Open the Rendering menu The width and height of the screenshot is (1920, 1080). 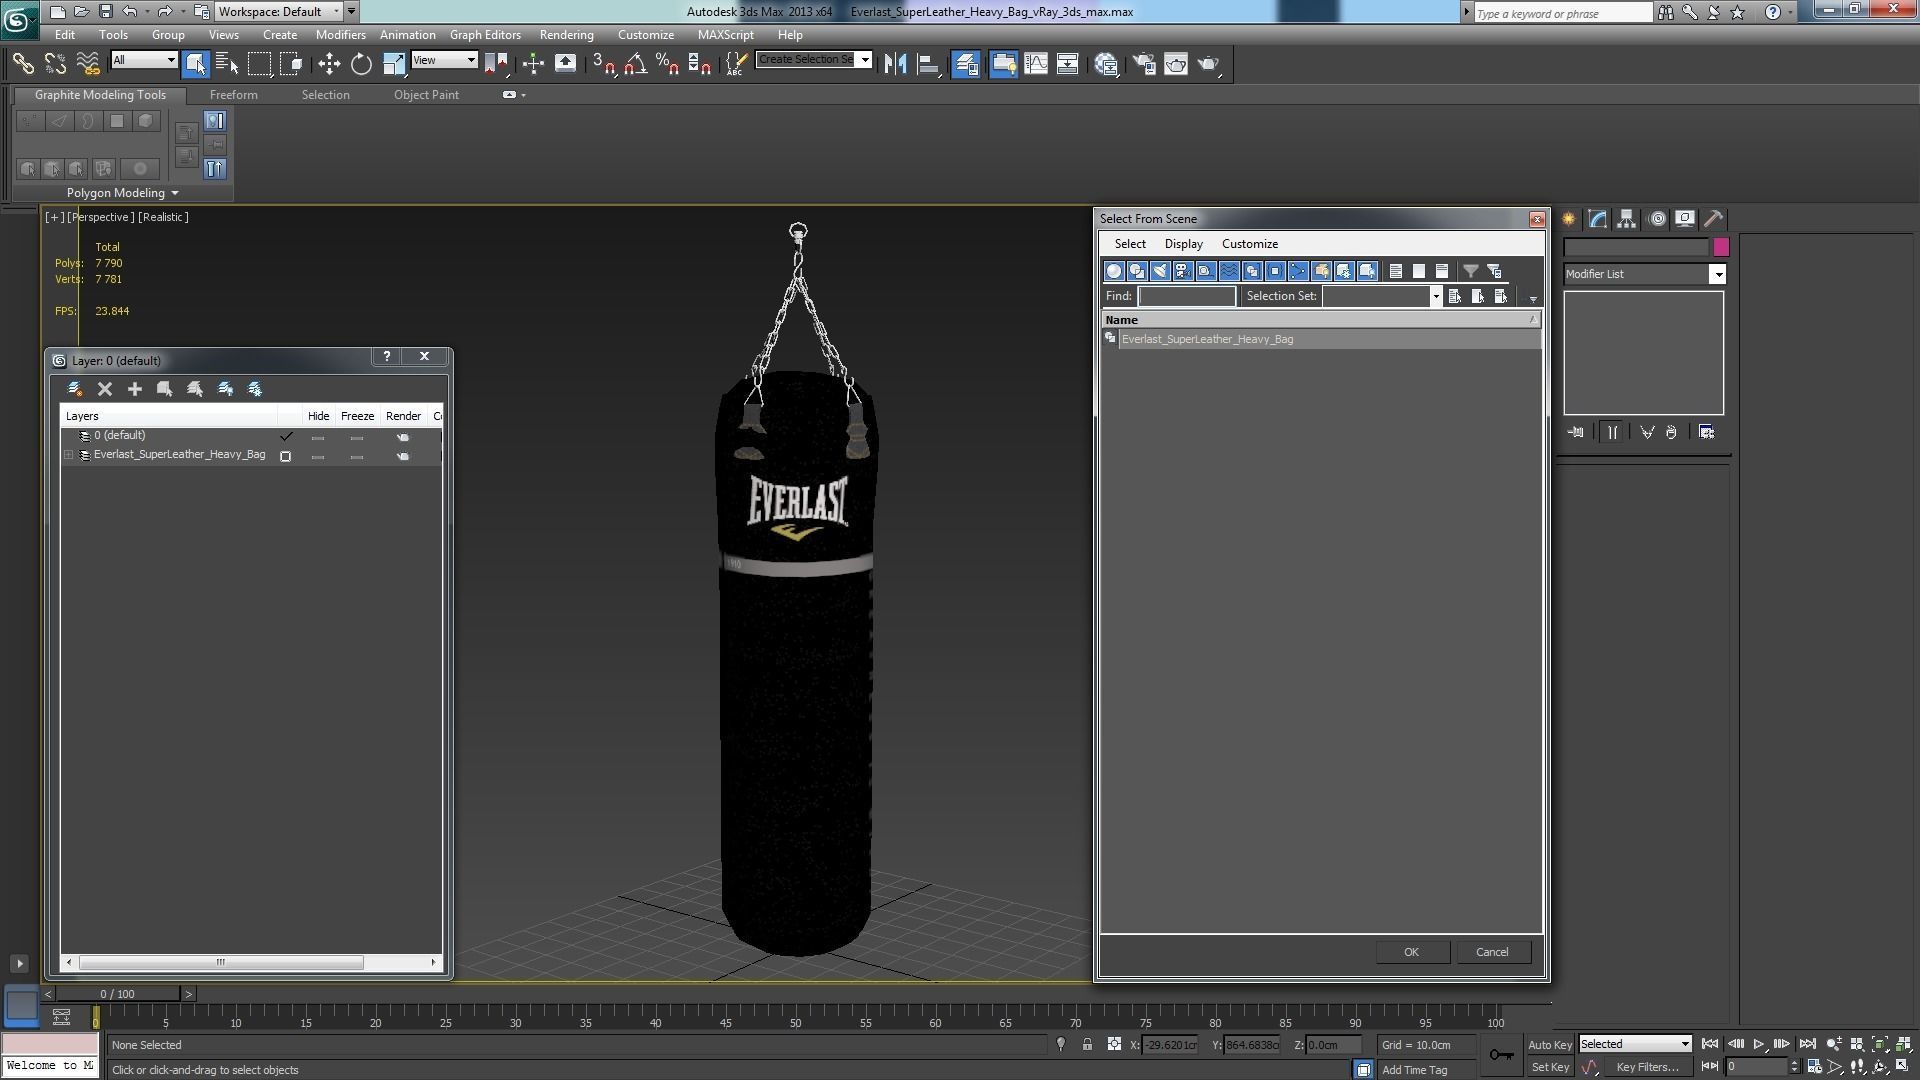pyautogui.click(x=566, y=34)
